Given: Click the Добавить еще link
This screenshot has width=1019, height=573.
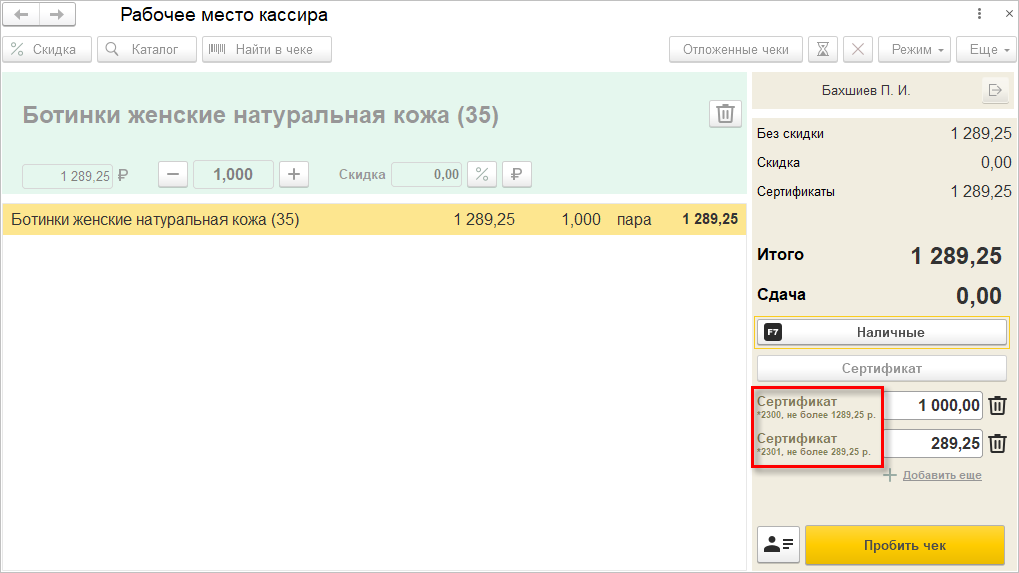Looking at the screenshot, I should click(x=942, y=475).
